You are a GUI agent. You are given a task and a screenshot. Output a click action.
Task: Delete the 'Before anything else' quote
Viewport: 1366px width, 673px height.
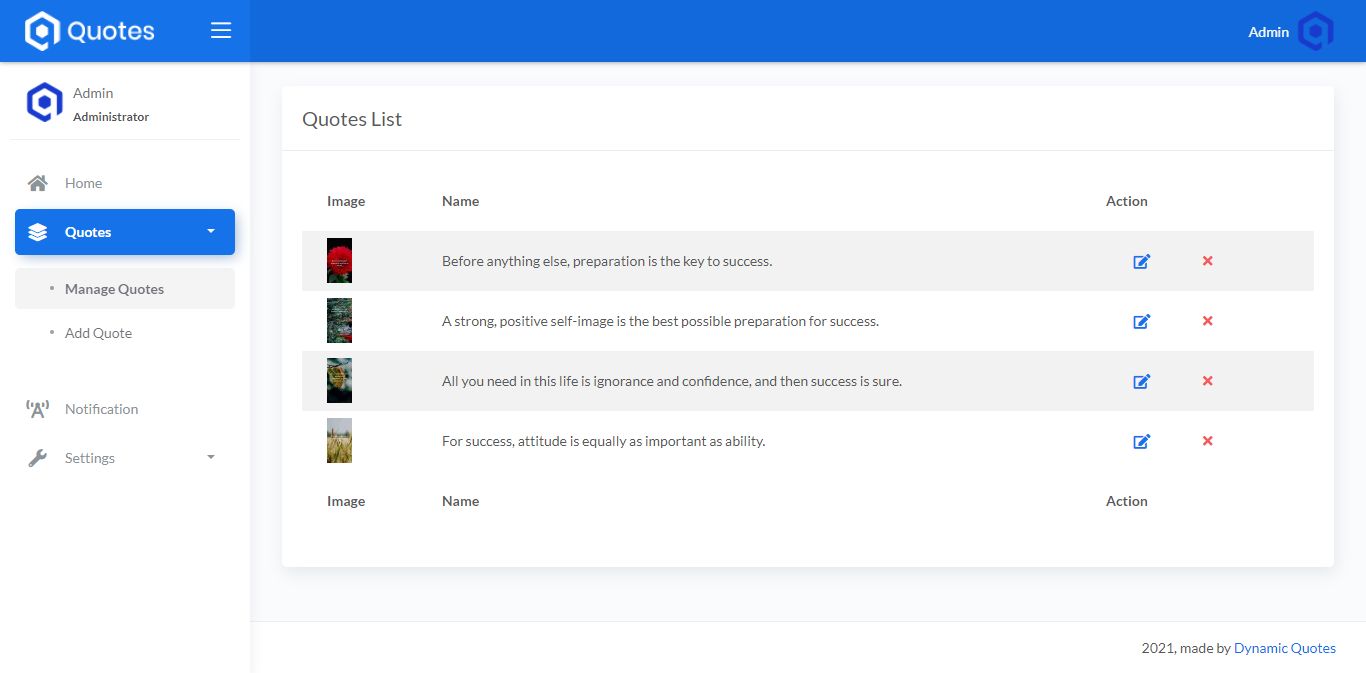[x=1207, y=261]
